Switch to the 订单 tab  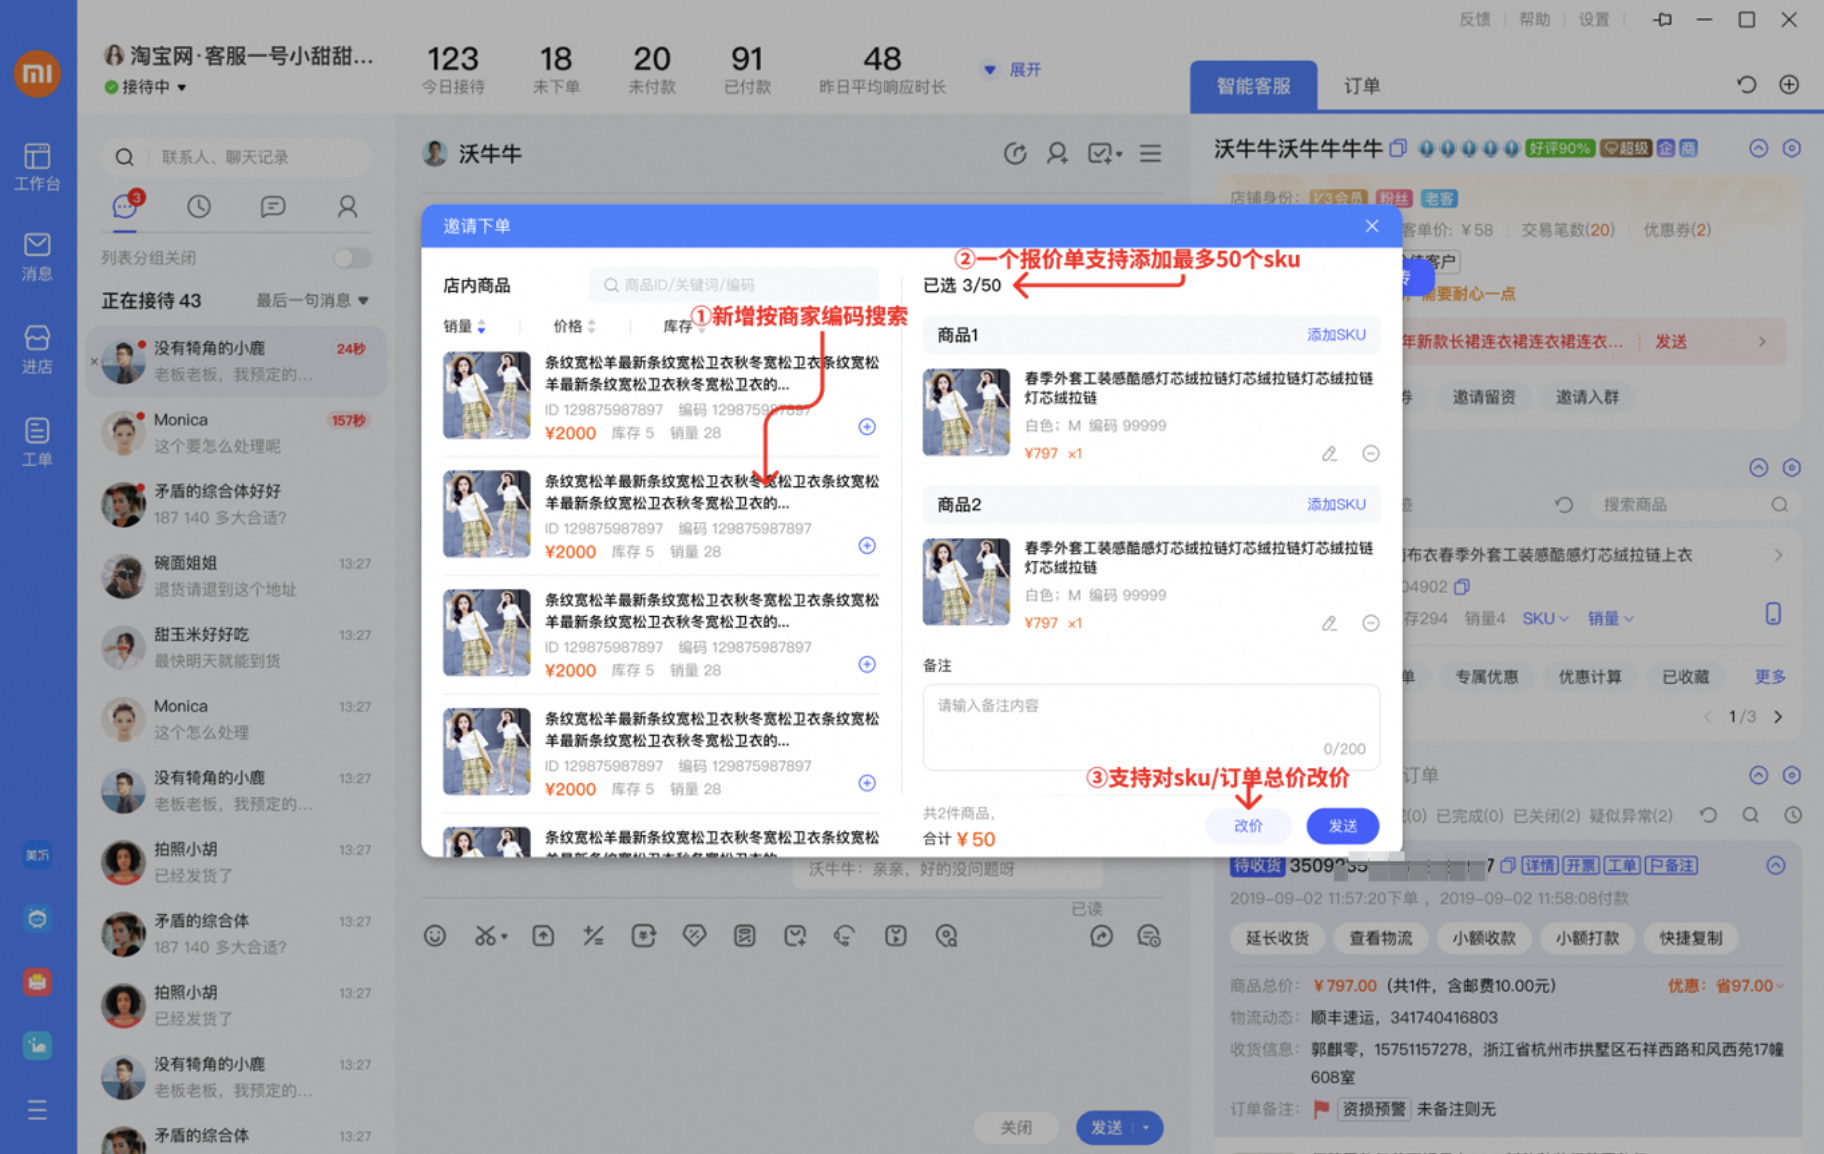1361,86
